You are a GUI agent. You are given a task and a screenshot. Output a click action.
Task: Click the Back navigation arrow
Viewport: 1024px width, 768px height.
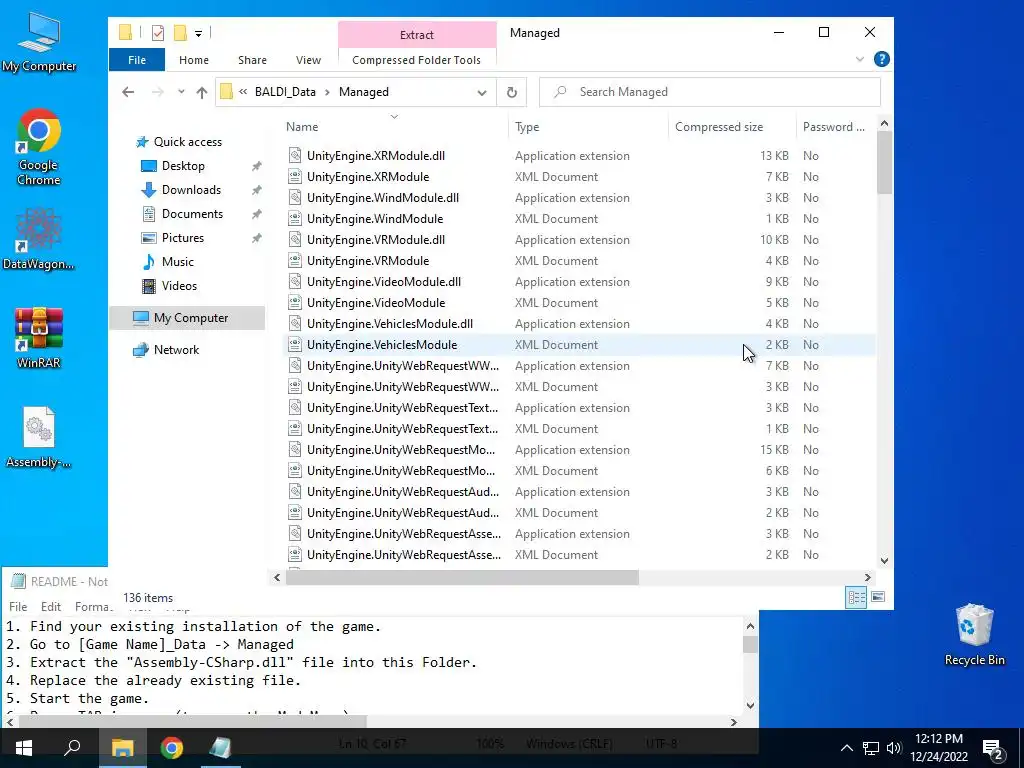coord(128,92)
